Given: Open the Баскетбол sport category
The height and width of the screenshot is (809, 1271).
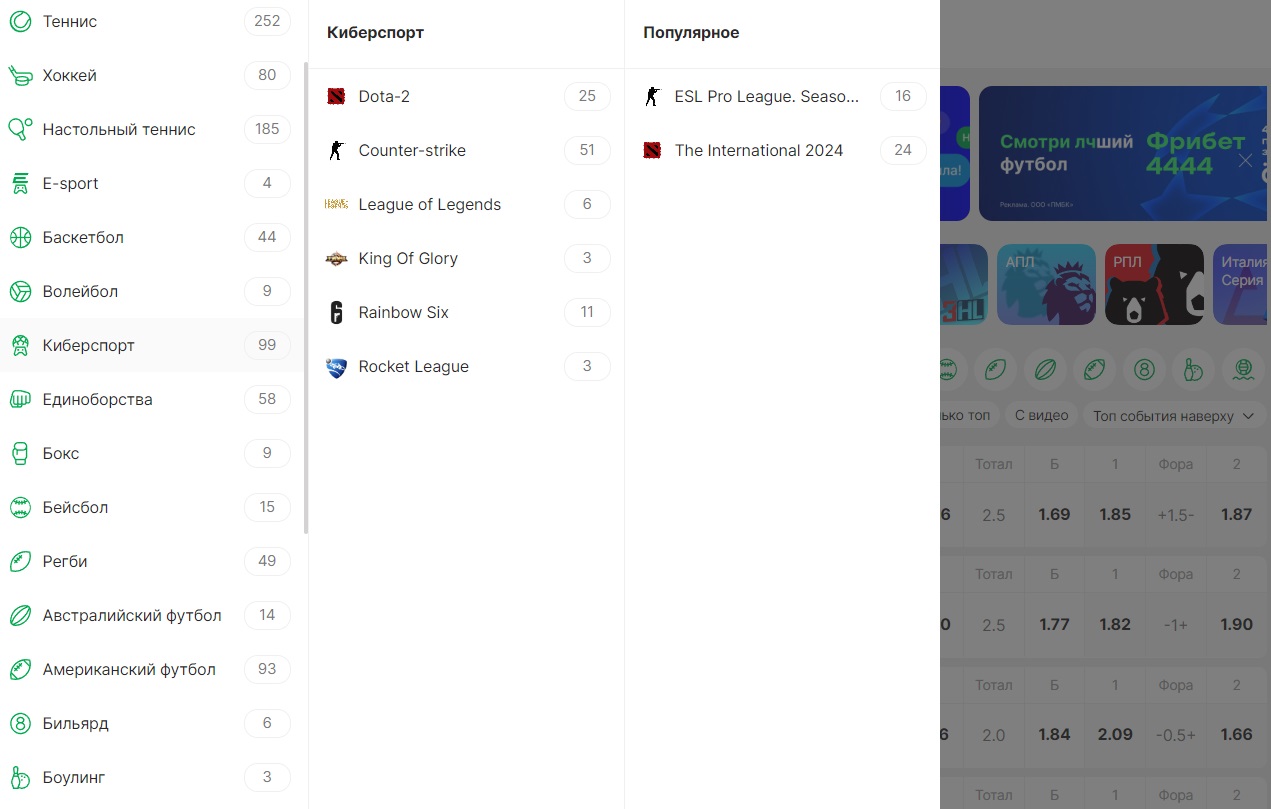Looking at the screenshot, I should (152, 237).
